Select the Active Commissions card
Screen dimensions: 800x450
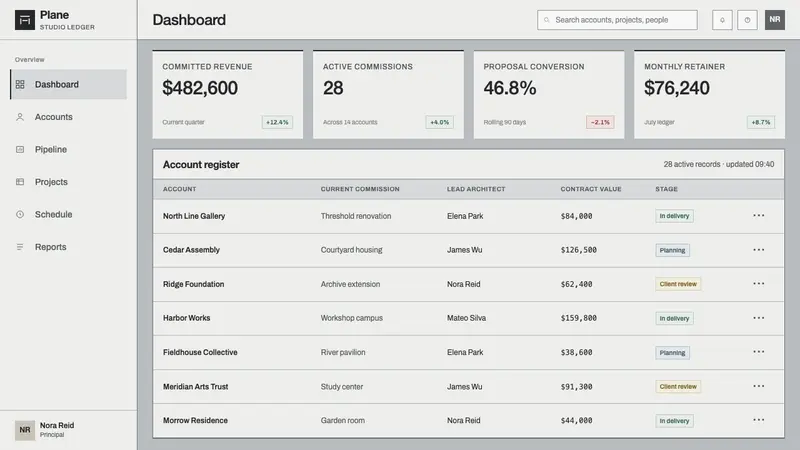pos(388,94)
